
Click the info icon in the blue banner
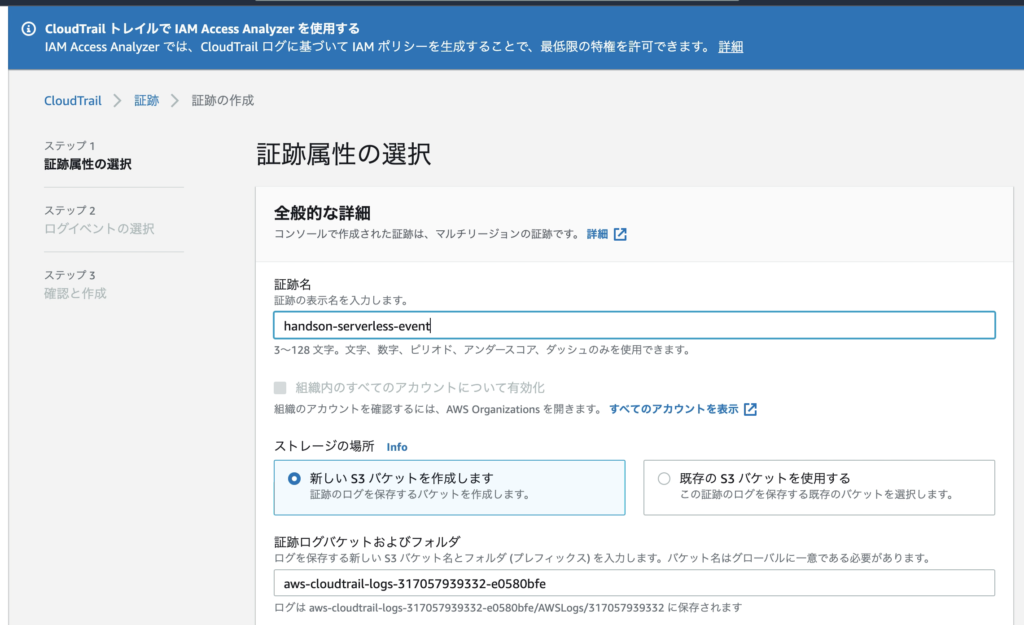28,29
